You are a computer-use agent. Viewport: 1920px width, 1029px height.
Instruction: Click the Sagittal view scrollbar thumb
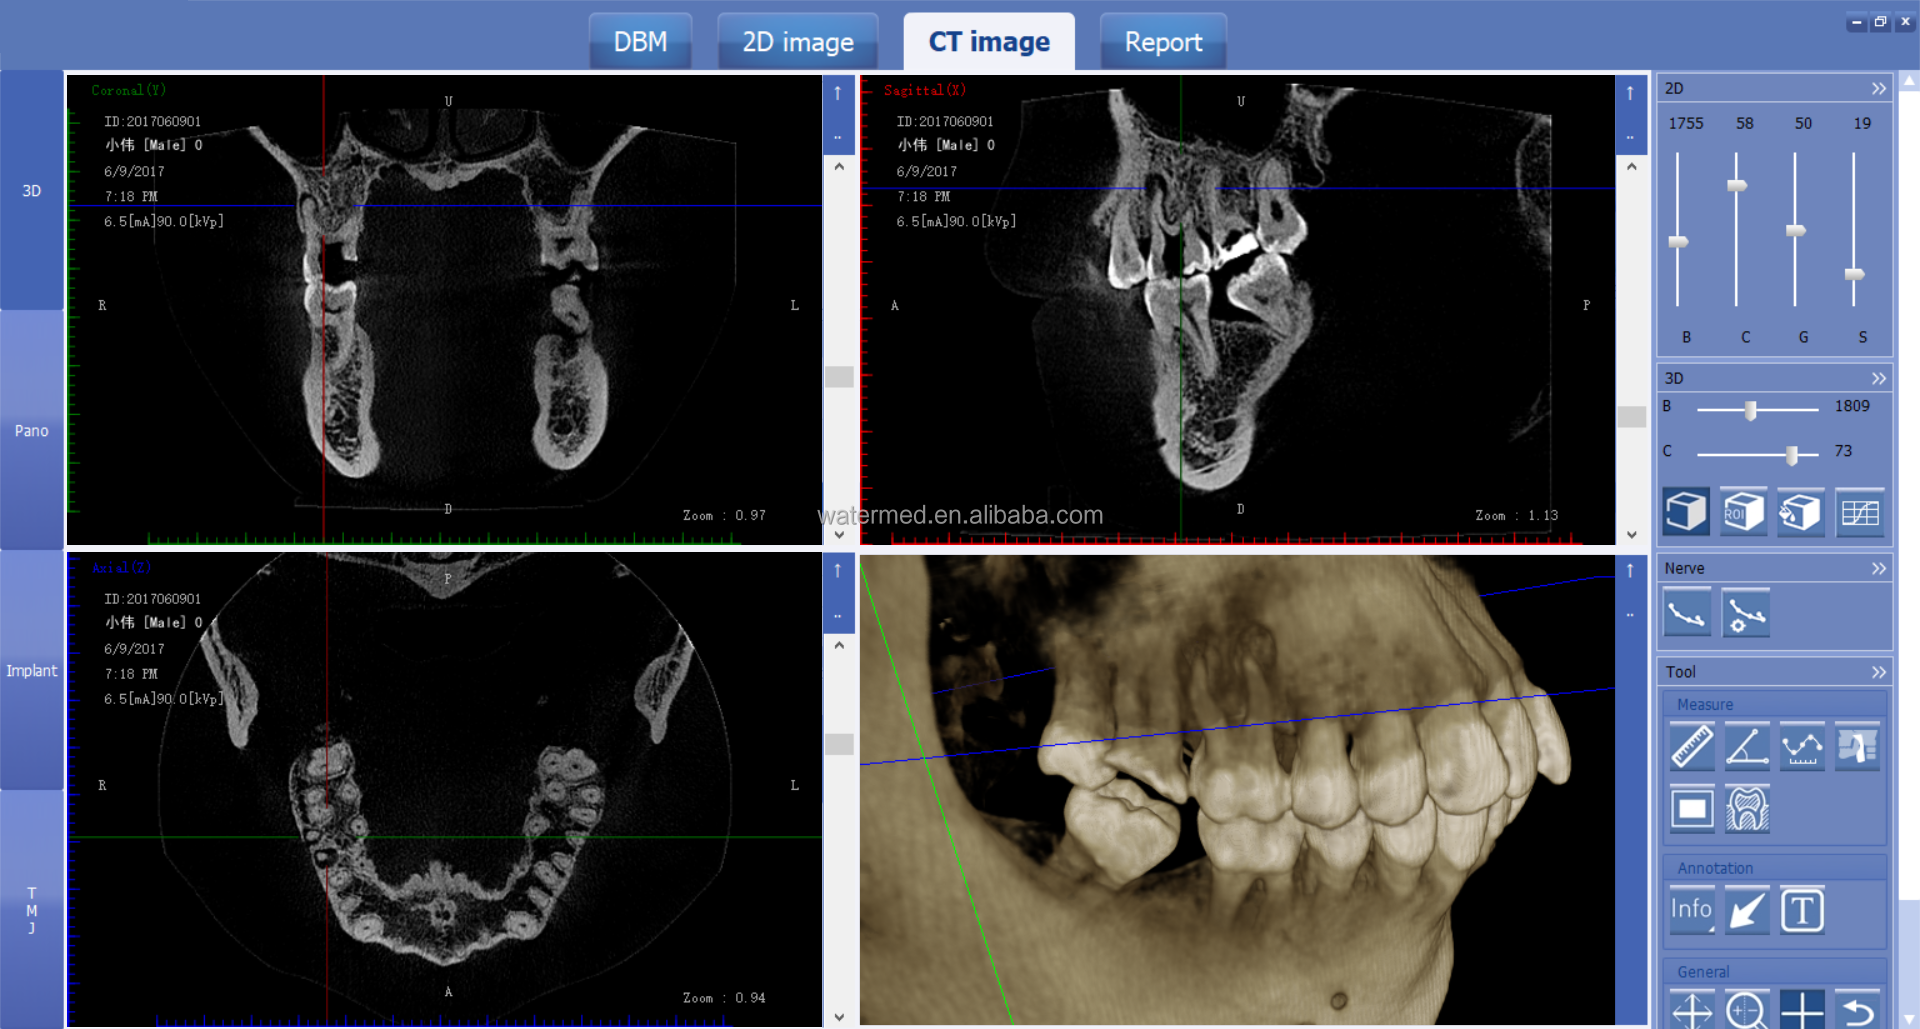tap(1631, 416)
